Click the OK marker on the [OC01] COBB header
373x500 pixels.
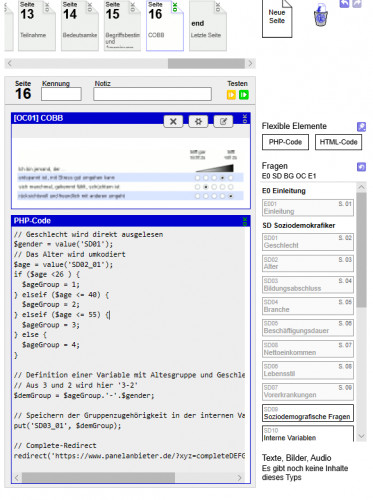point(245,119)
